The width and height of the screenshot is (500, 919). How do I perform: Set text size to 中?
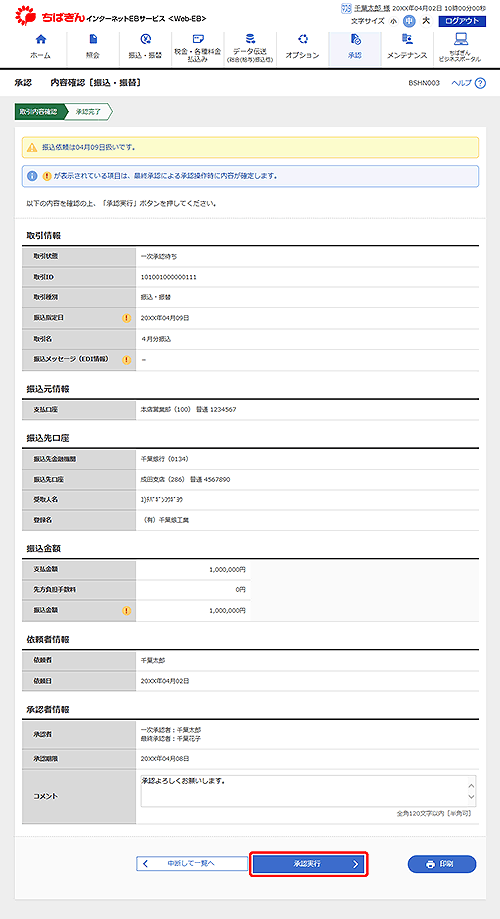409,21
